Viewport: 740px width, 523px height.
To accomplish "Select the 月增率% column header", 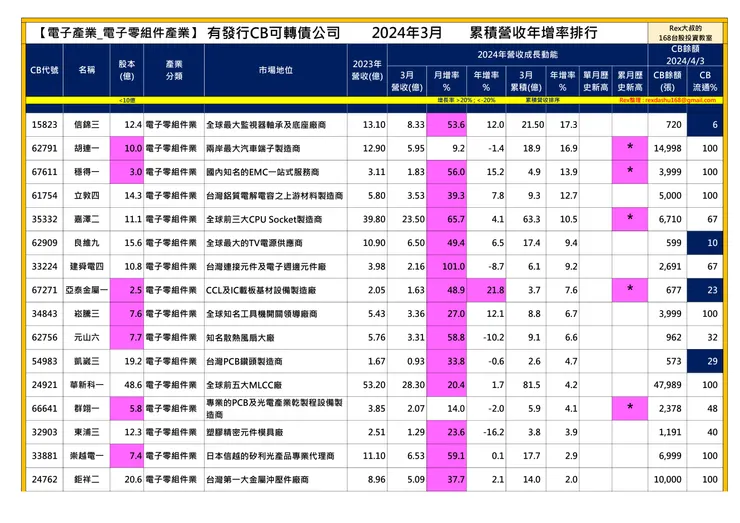I will pos(446,81).
